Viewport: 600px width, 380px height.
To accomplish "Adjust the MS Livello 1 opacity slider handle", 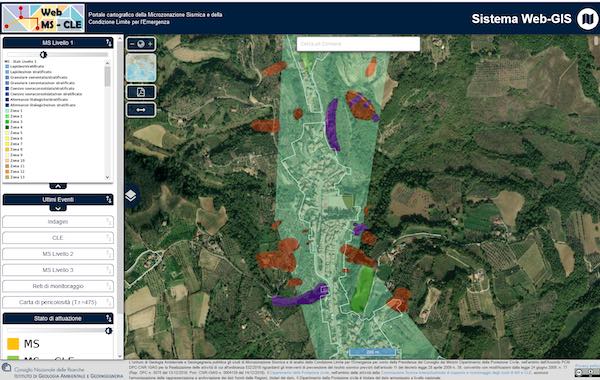I will coord(43,55).
